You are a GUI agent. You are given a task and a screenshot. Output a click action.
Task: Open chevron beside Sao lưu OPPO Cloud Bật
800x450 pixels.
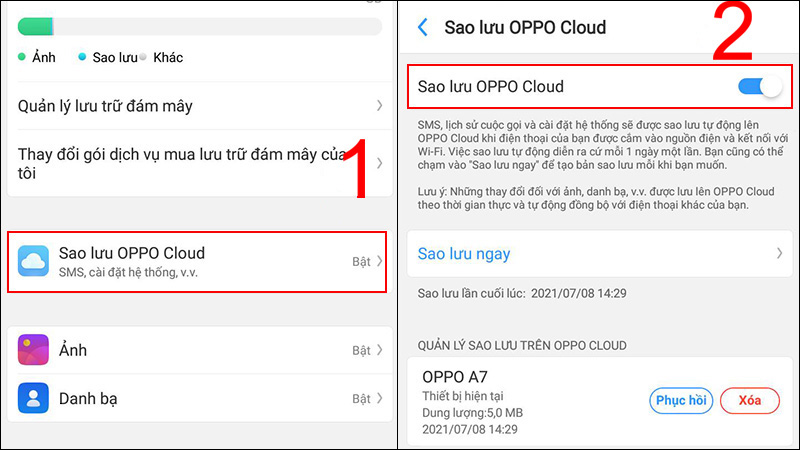(x=379, y=261)
